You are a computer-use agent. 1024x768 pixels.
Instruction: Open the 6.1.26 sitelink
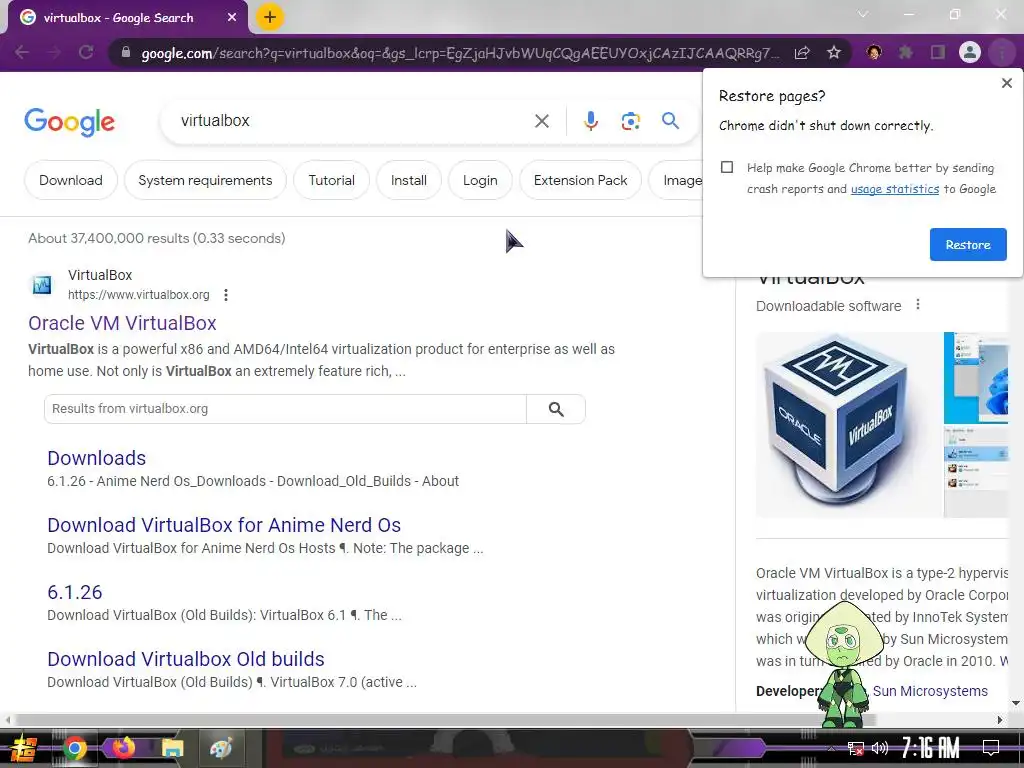point(74,592)
